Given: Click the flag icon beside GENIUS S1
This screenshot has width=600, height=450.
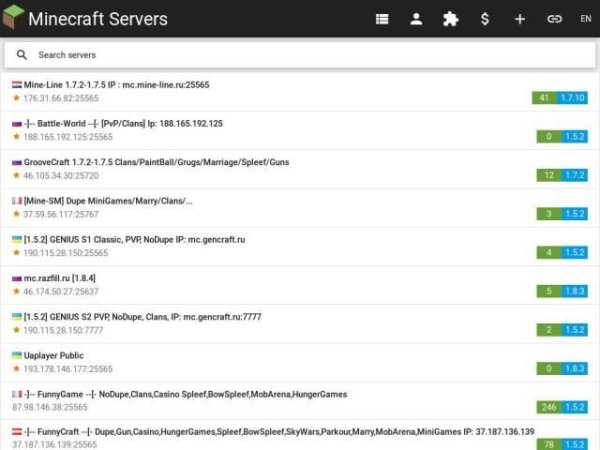Looking at the screenshot, I should point(16,240).
